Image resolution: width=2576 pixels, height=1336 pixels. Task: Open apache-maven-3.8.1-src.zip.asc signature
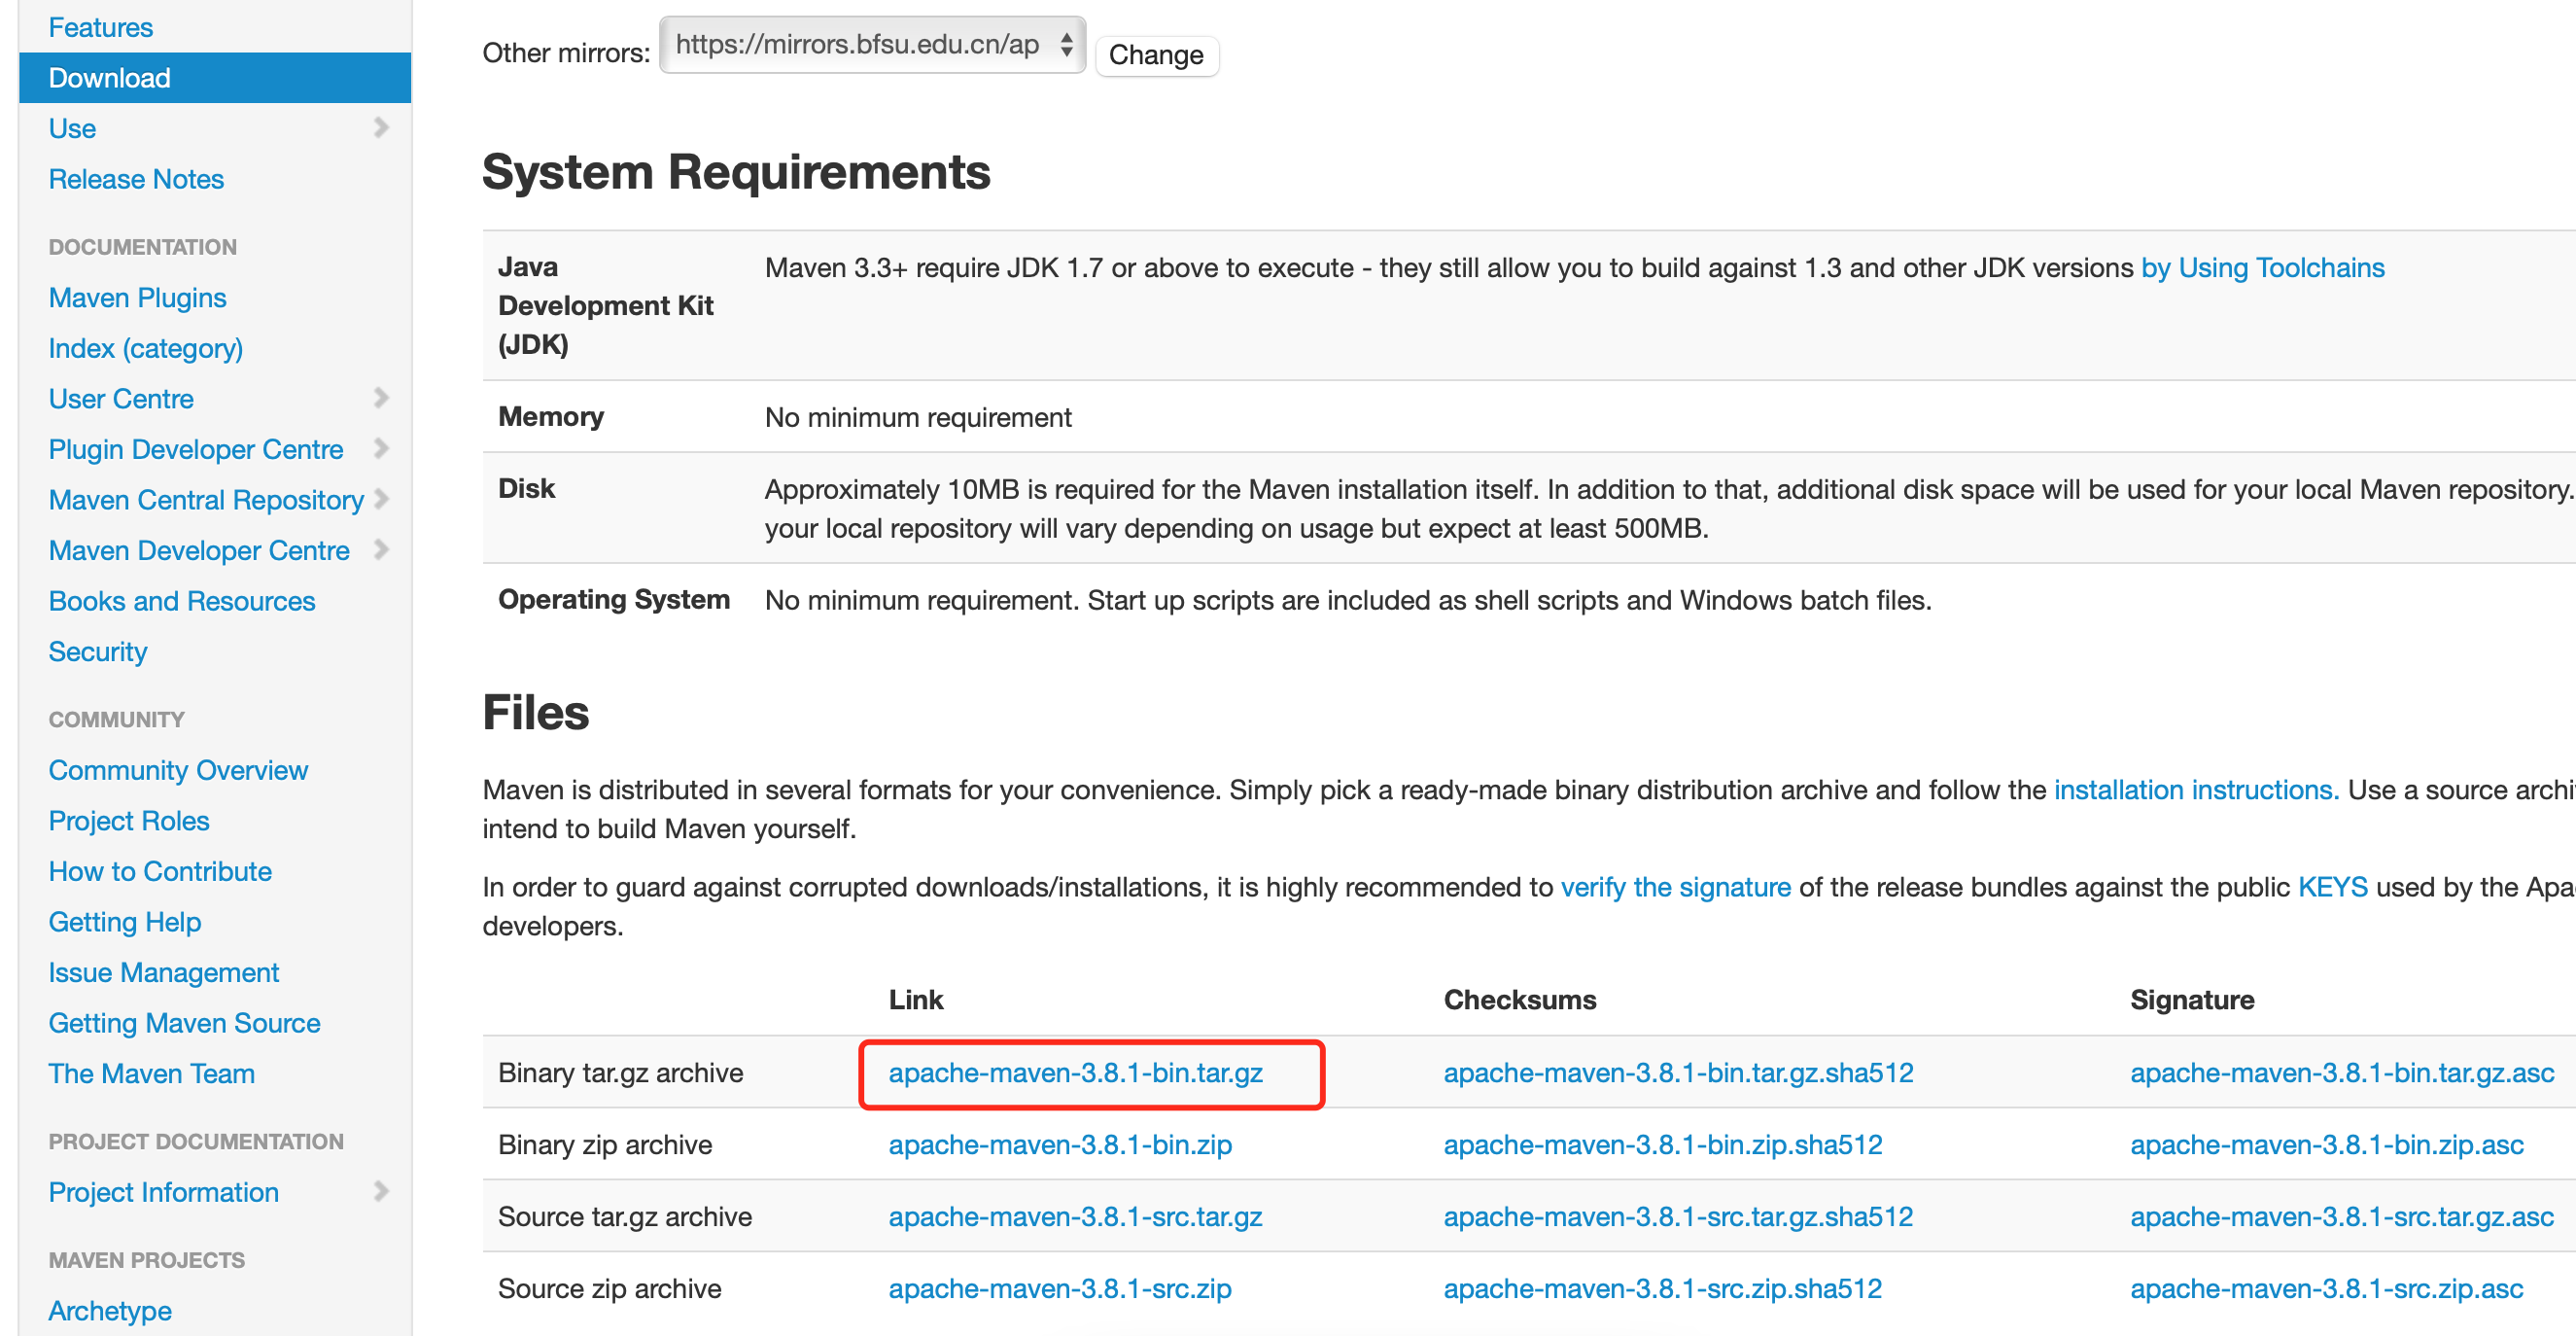[2327, 1289]
